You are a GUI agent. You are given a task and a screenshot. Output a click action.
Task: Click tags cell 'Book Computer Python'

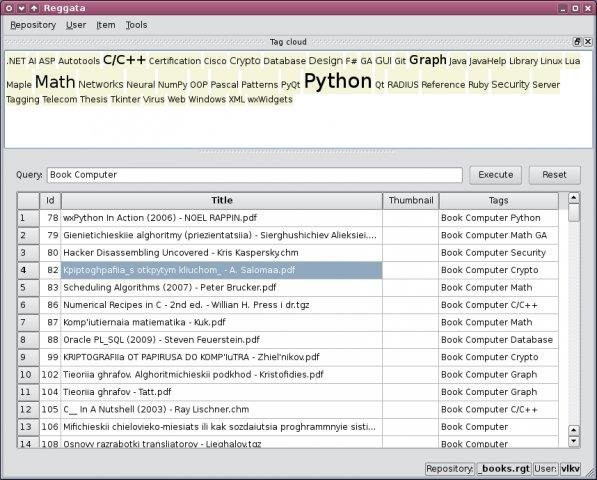tap(498, 218)
